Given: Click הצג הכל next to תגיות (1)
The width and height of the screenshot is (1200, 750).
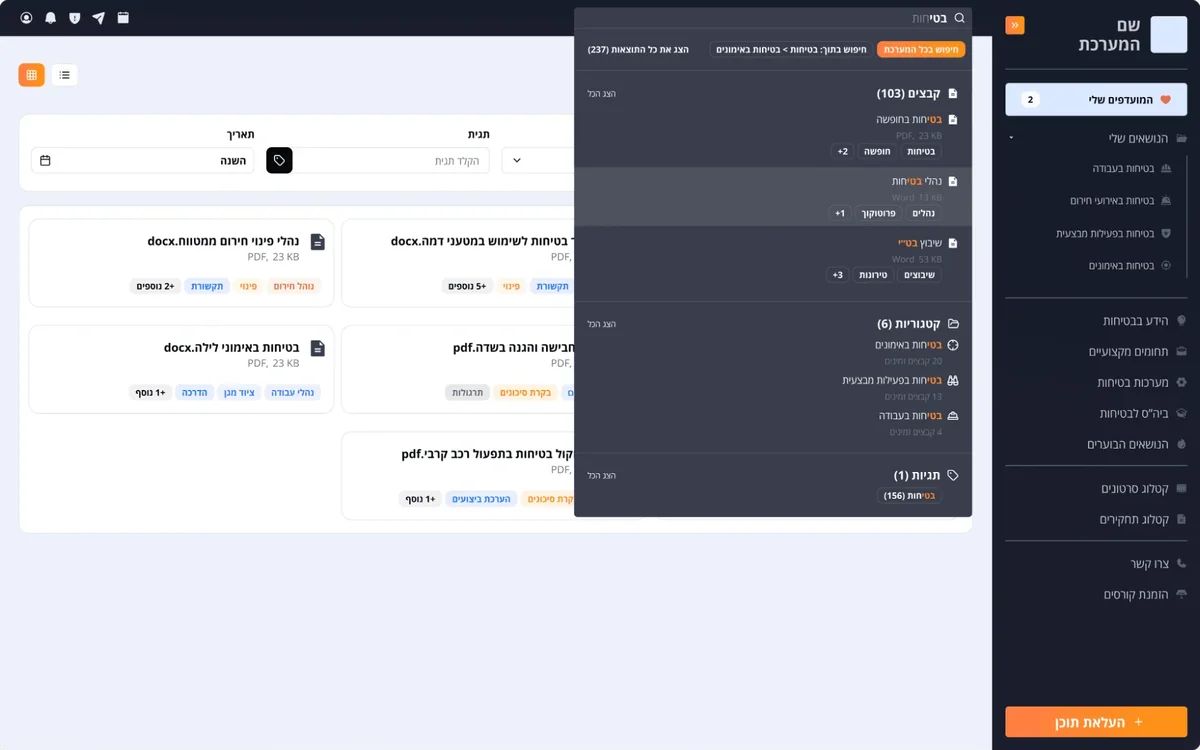Looking at the screenshot, I should tap(601, 475).
